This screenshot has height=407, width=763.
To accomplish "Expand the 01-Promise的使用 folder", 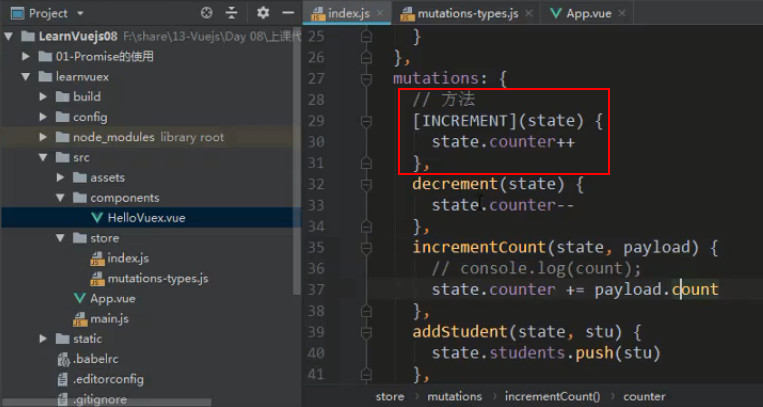I will [x=25, y=56].
